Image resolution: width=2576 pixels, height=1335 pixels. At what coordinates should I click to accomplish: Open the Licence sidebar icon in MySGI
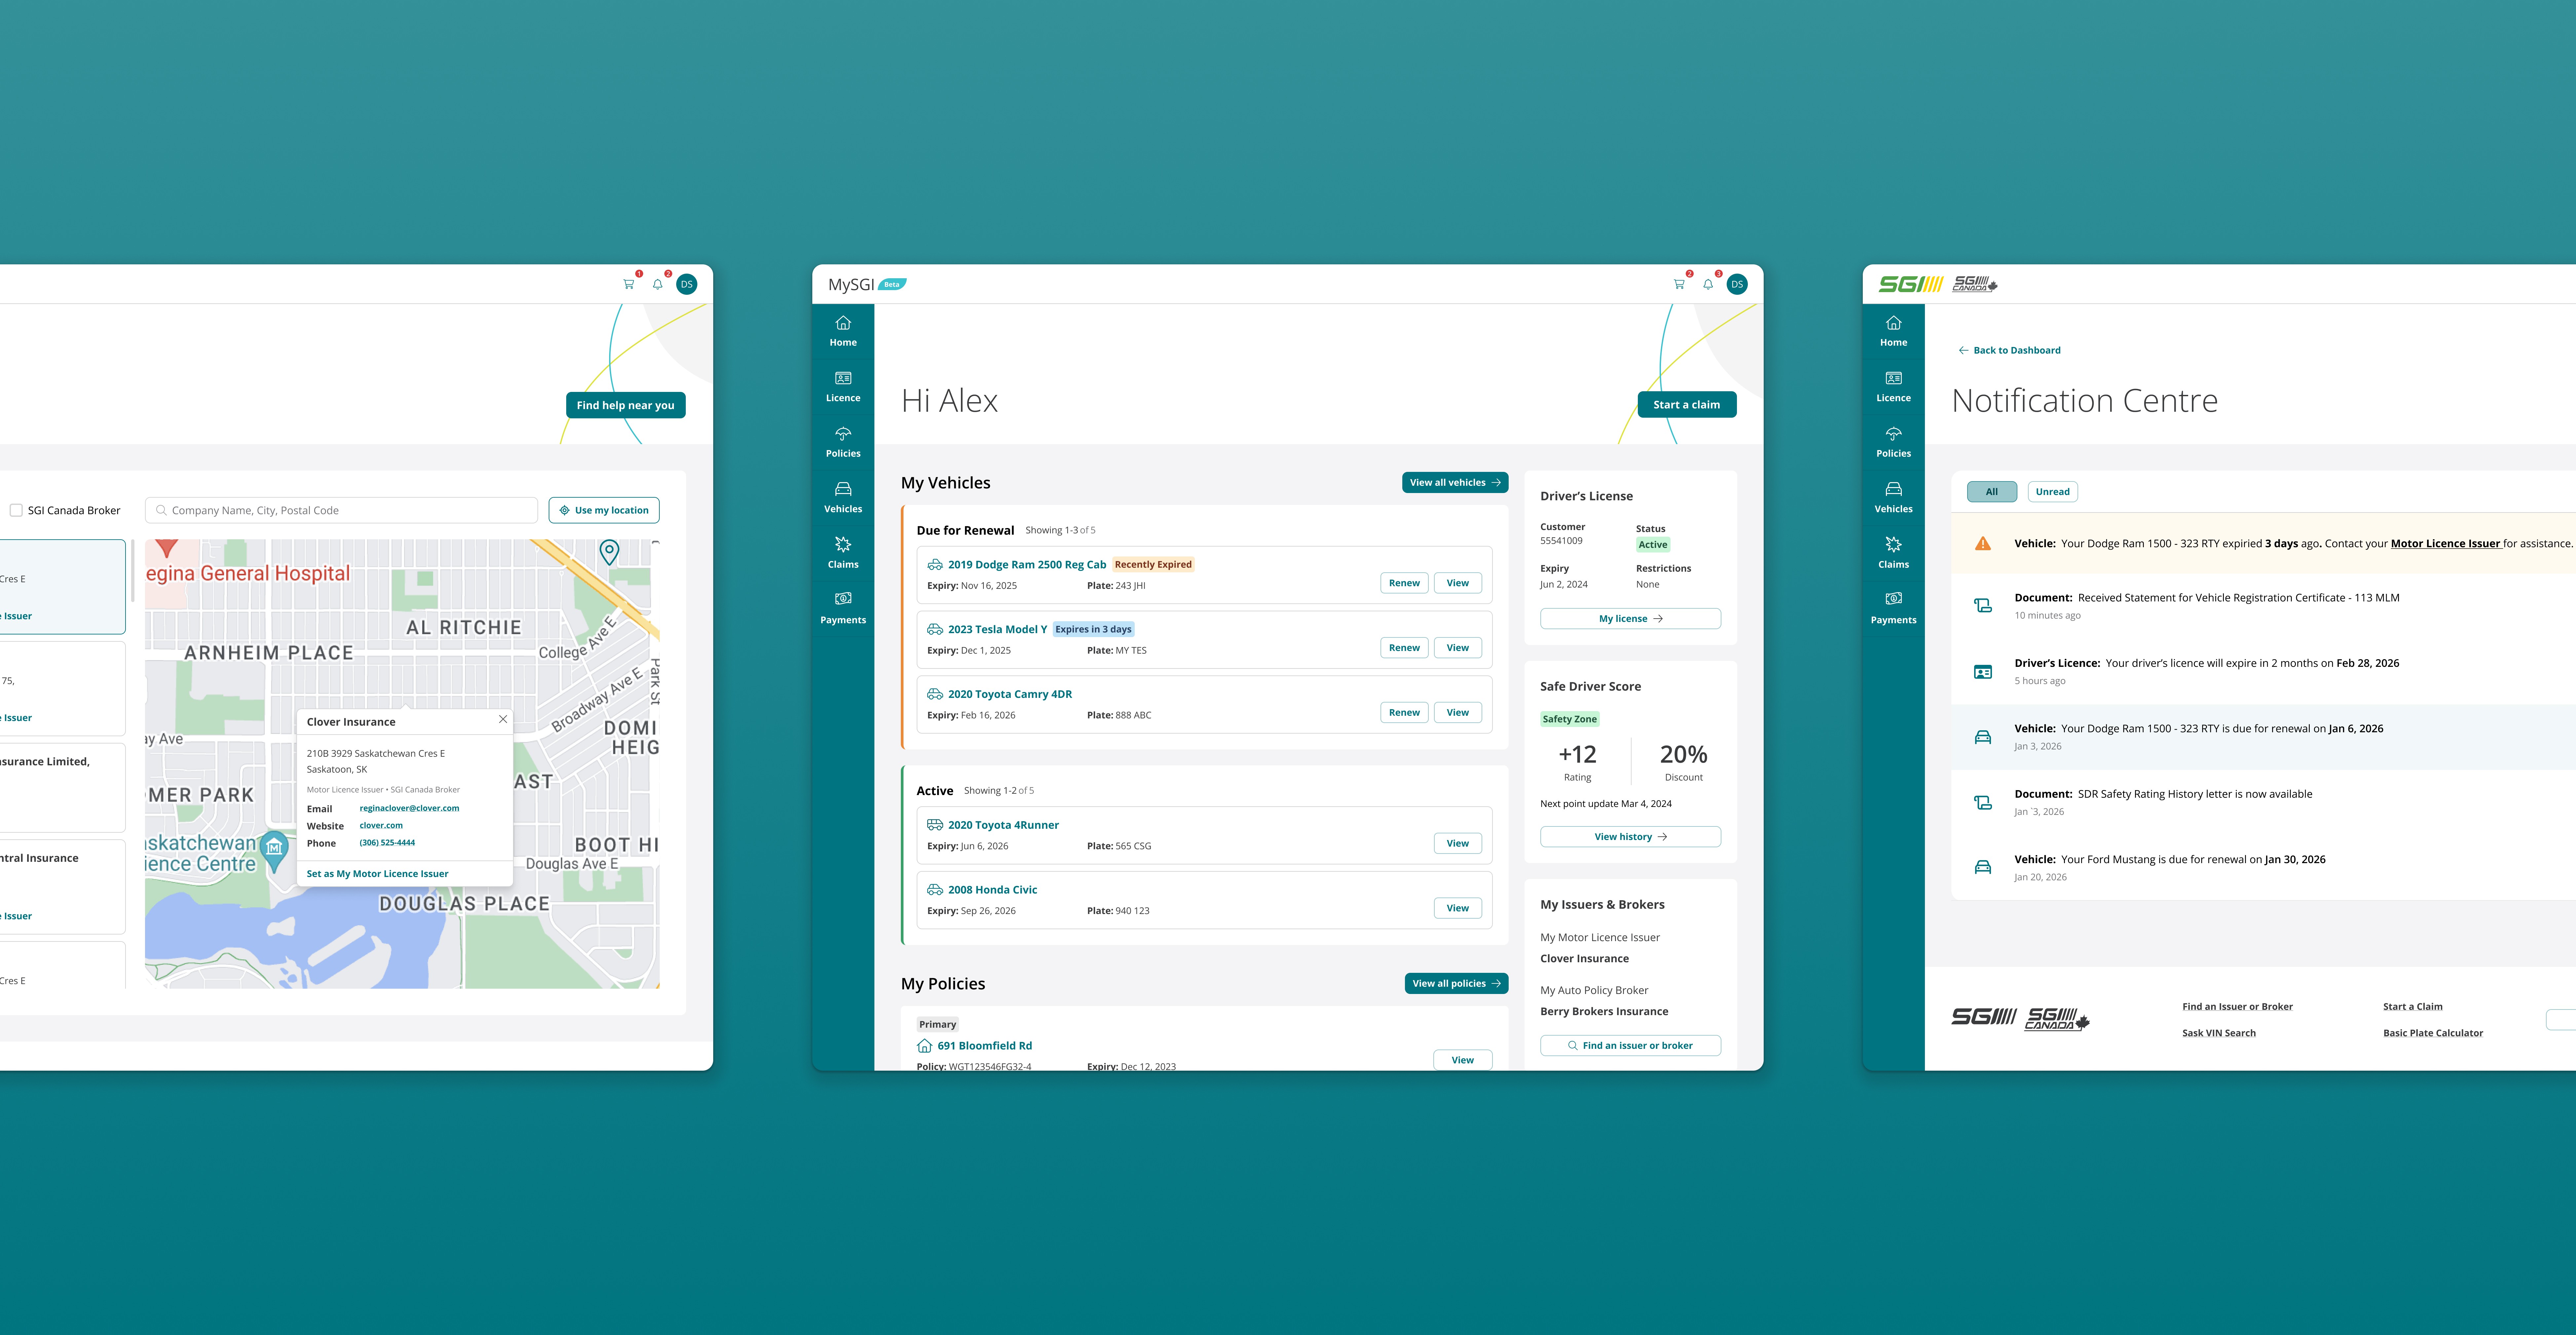(x=843, y=386)
